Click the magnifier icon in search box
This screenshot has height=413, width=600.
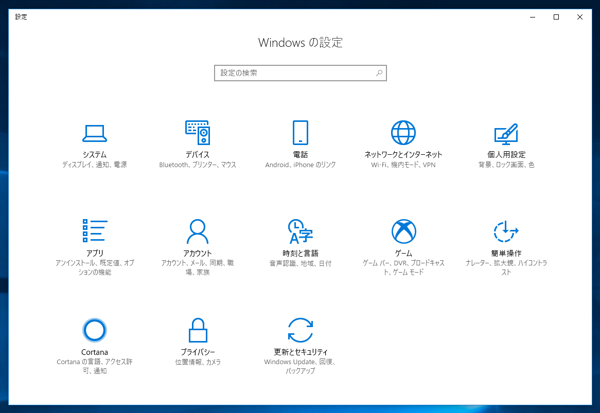click(379, 73)
